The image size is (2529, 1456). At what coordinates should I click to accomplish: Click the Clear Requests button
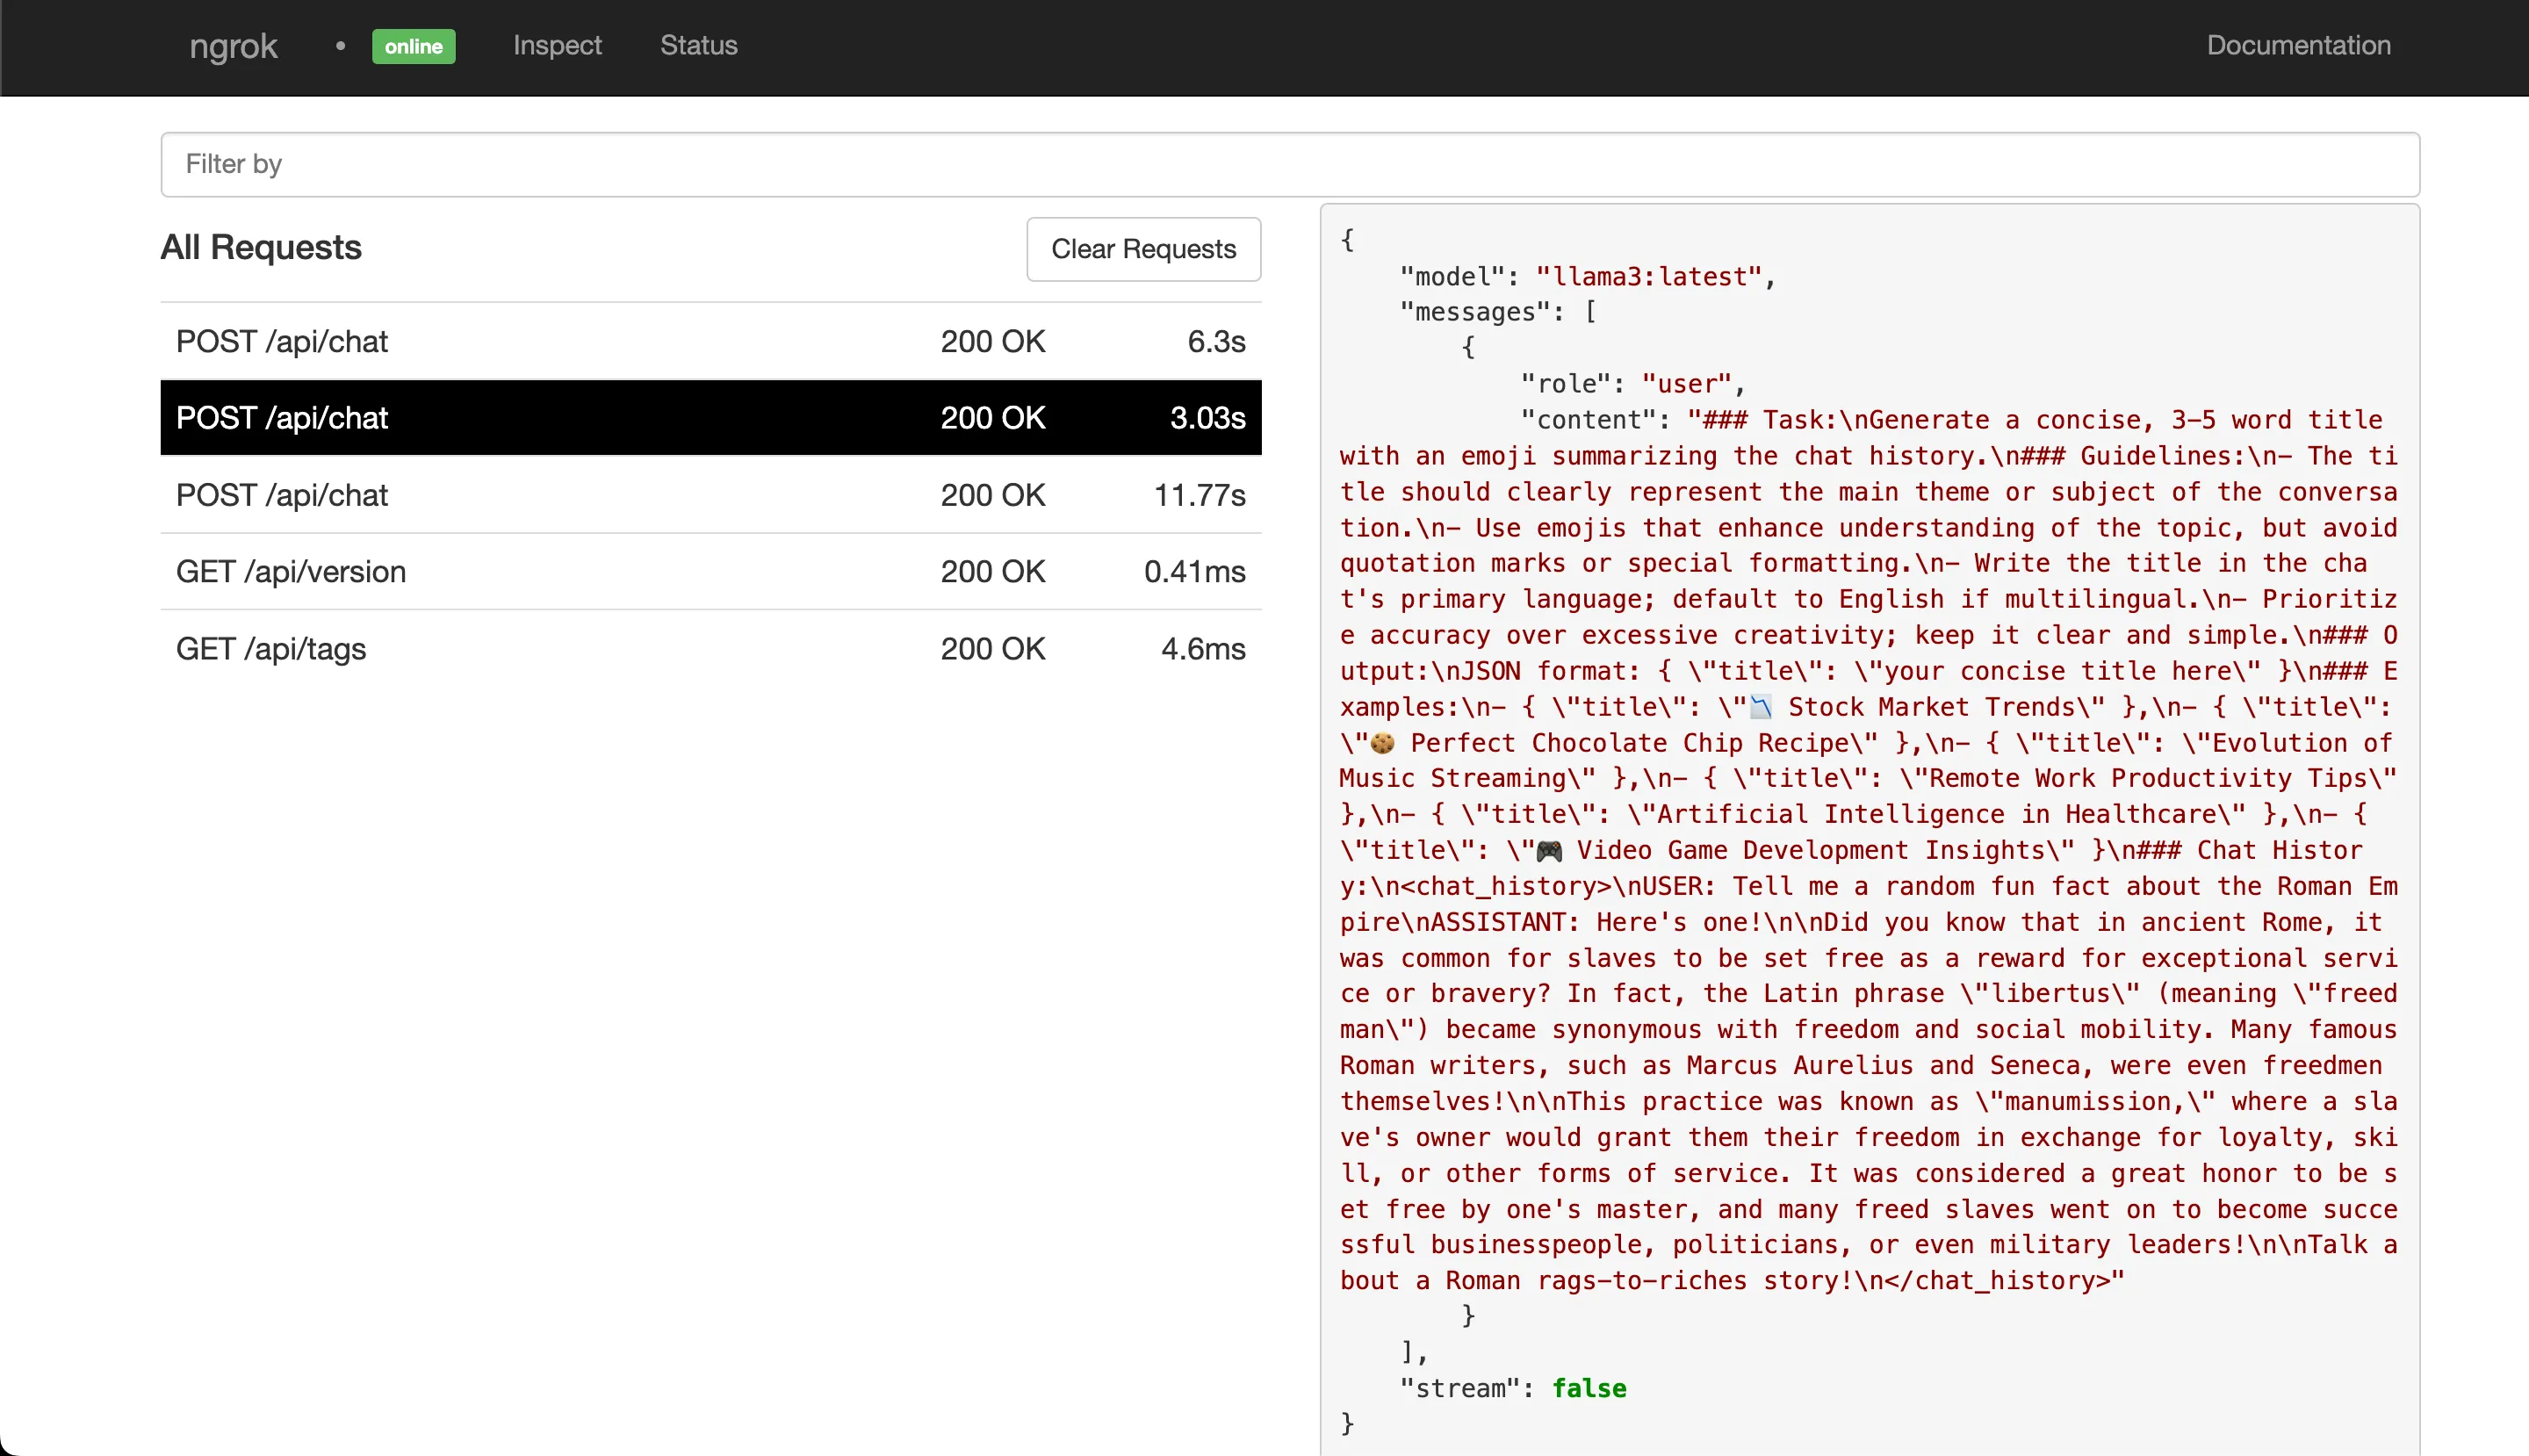(1143, 249)
